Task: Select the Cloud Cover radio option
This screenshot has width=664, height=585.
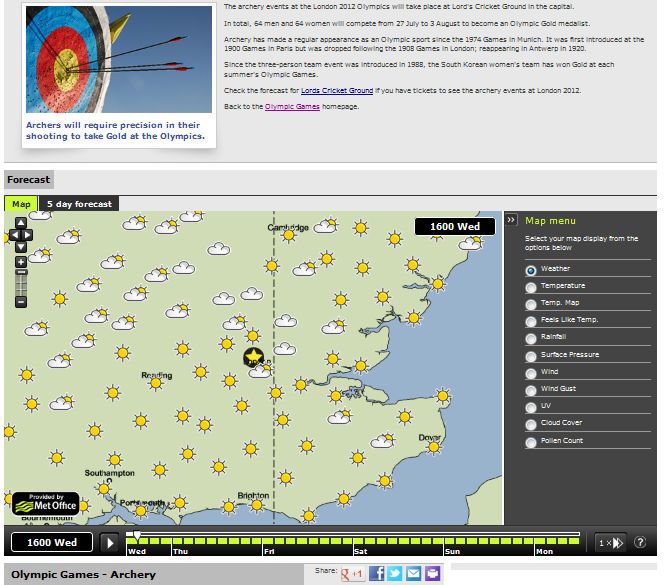Action: (531, 424)
